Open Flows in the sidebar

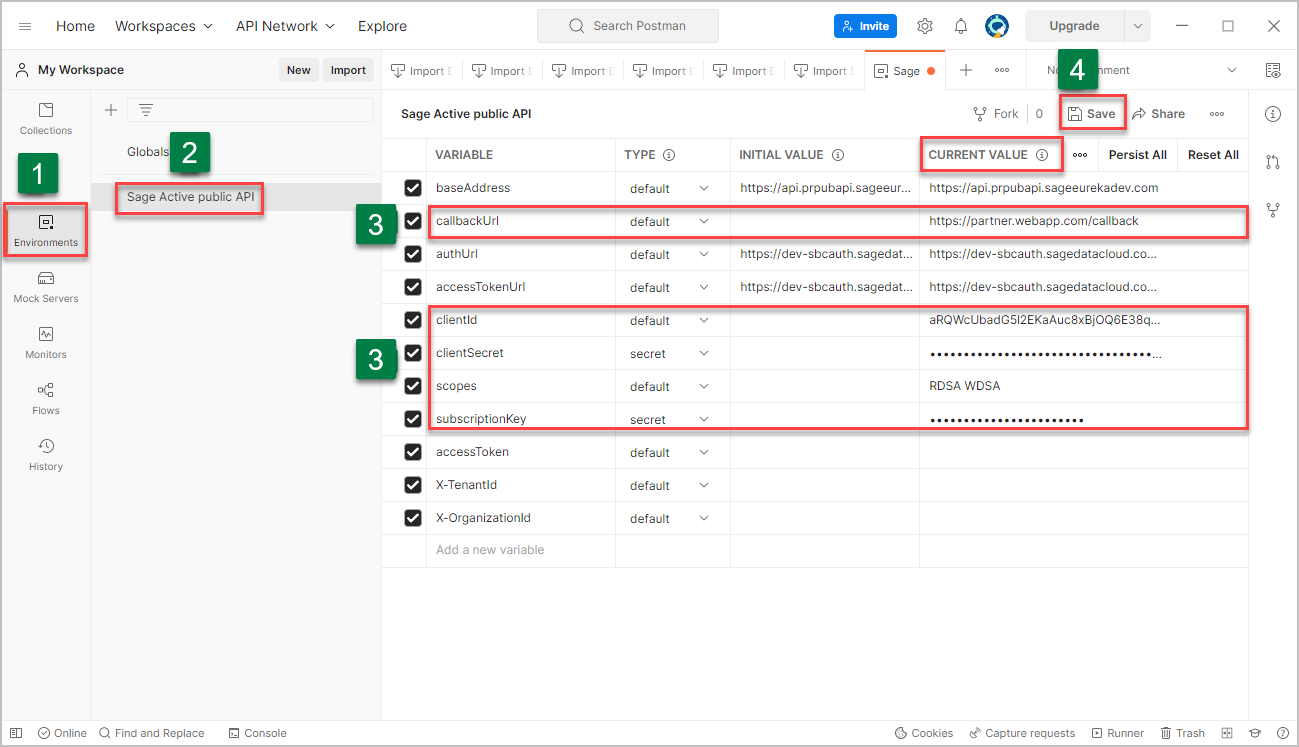[46, 398]
